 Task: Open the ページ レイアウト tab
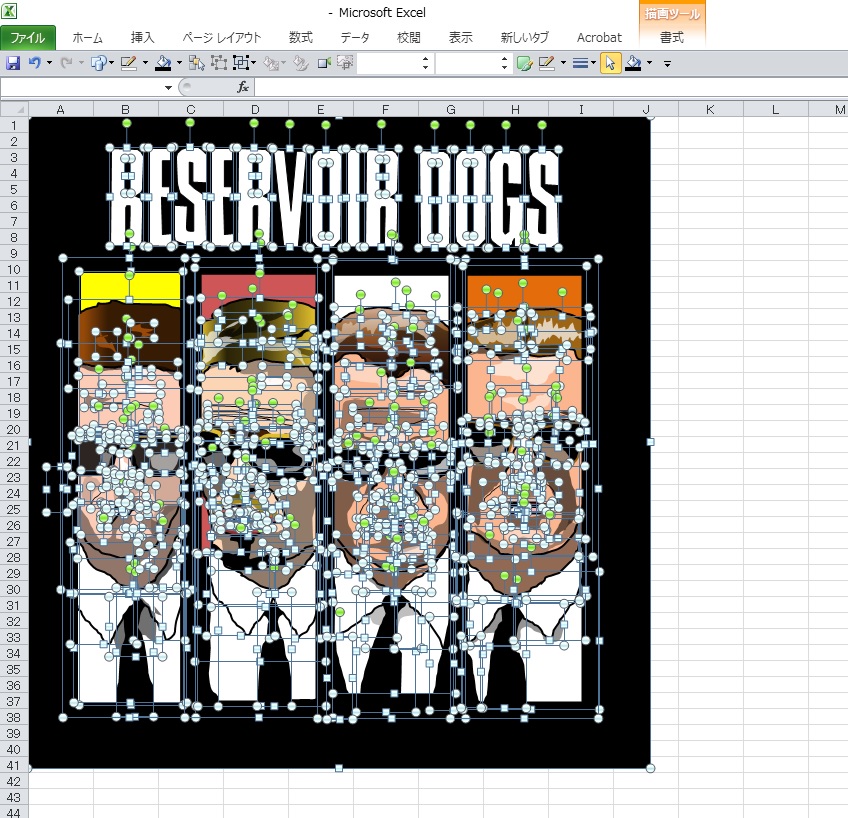tap(222, 37)
